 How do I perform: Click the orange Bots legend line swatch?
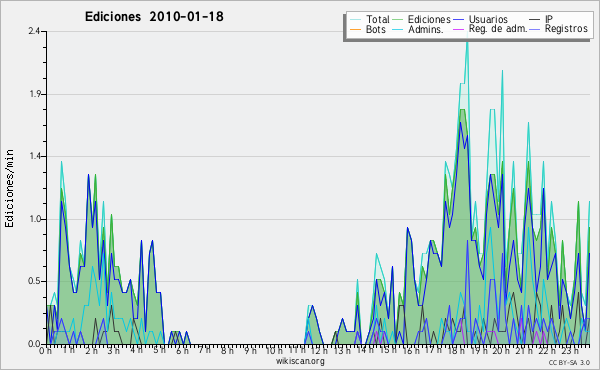tap(355, 29)
